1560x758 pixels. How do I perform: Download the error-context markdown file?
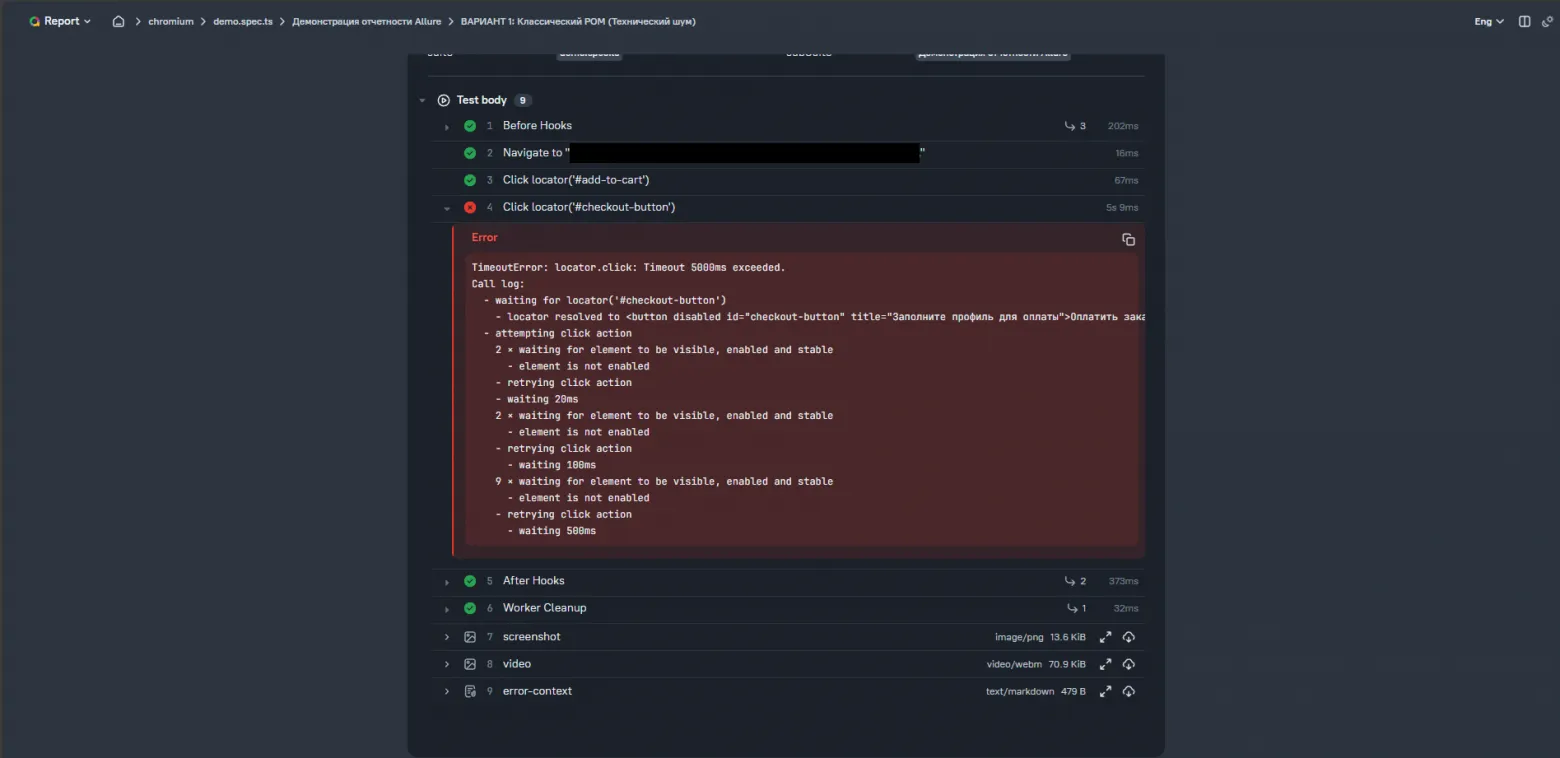(x=1127, y=690)
